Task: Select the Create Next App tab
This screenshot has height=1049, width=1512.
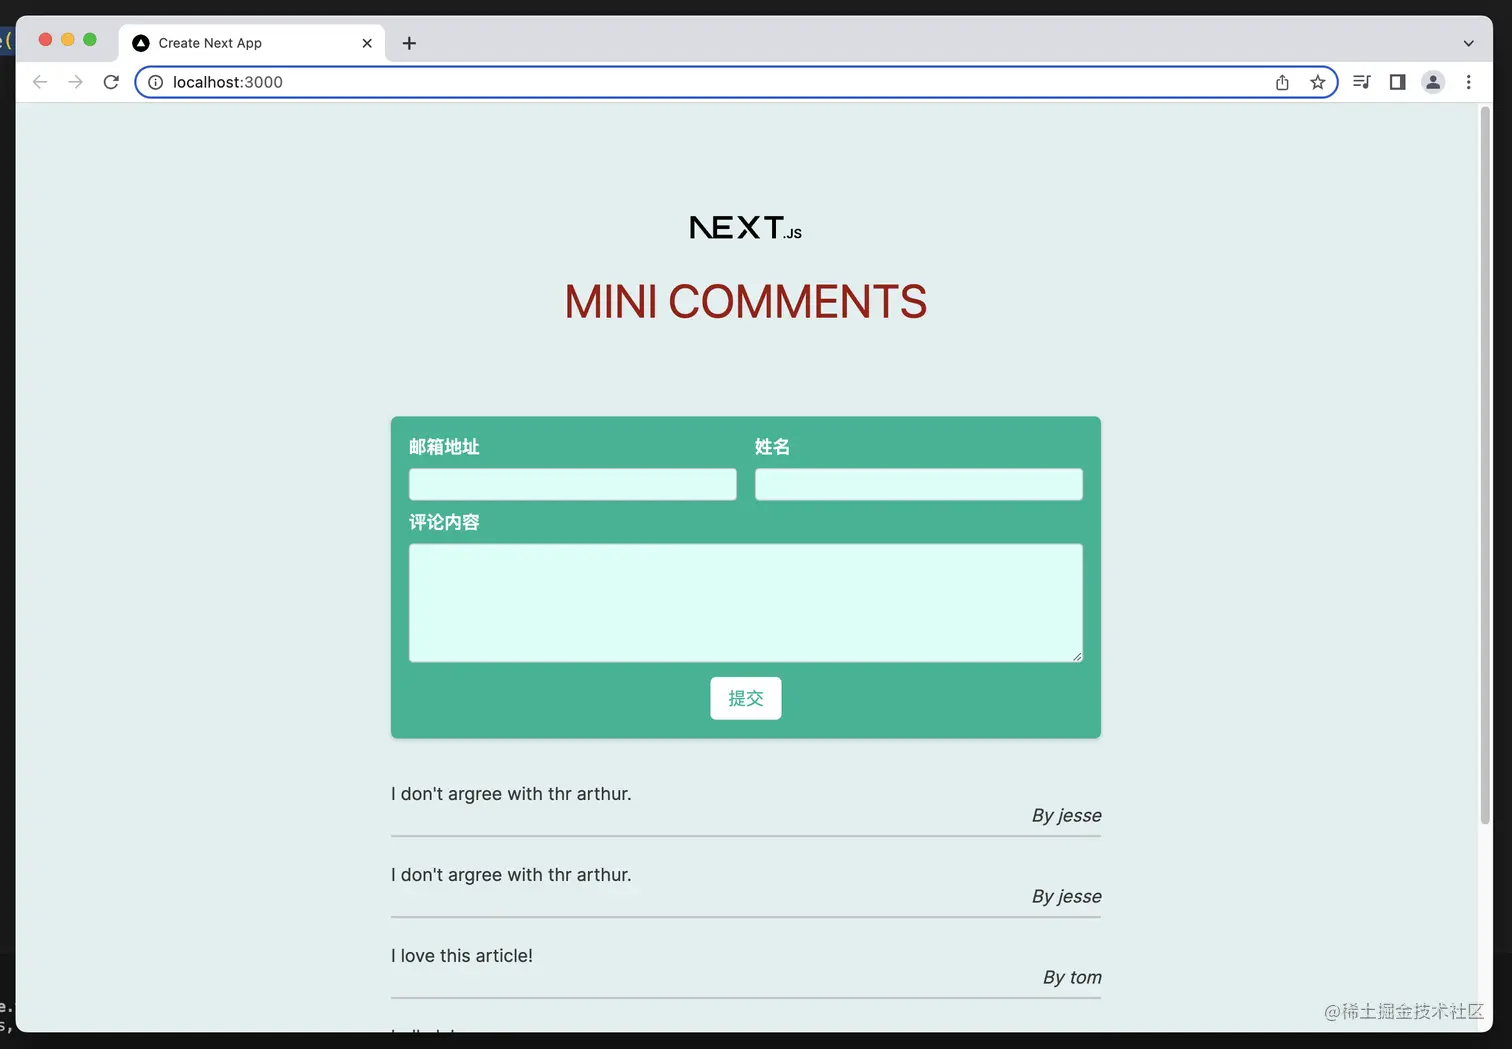Action: [230, 43]
